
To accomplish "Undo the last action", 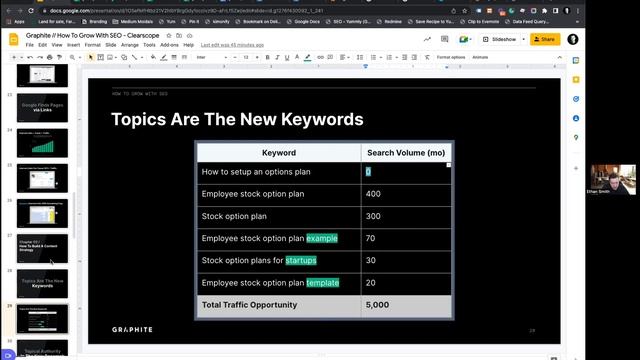I will click(30, 58).
